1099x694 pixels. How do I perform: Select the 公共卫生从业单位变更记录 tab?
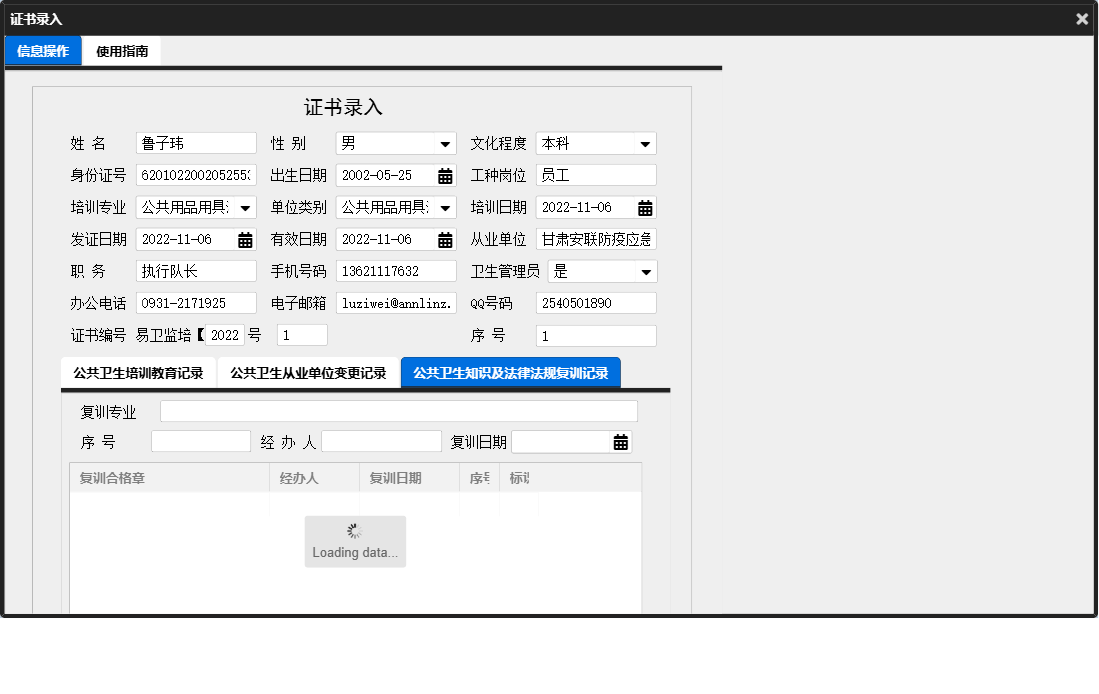(308, 371)
